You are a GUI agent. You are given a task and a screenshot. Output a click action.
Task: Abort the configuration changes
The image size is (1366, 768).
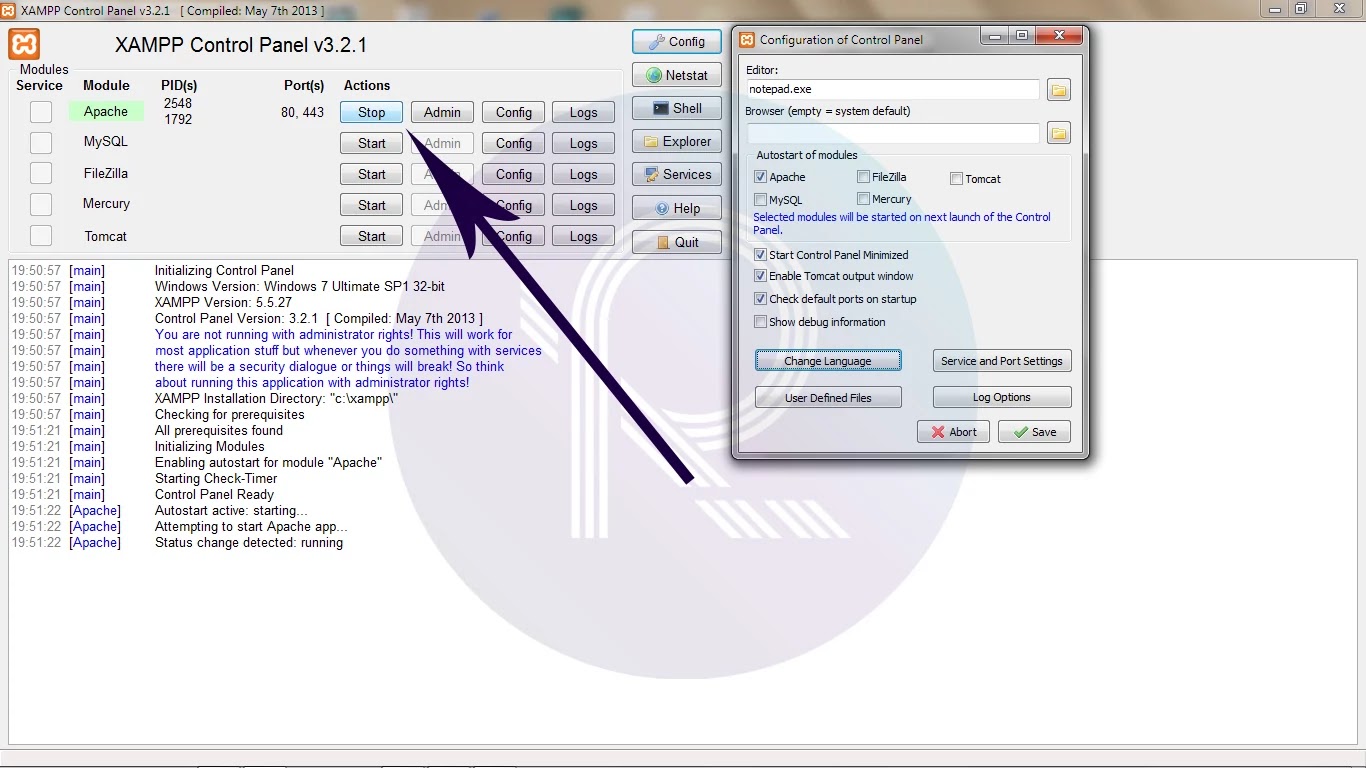click(953, 432)
